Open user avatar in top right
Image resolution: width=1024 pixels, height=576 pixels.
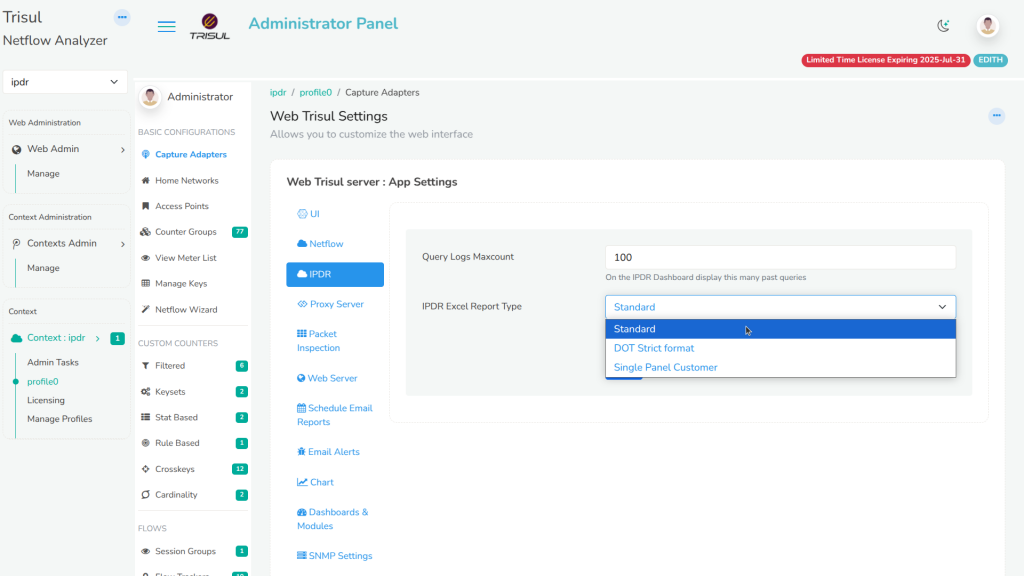(x=987, y=26)
